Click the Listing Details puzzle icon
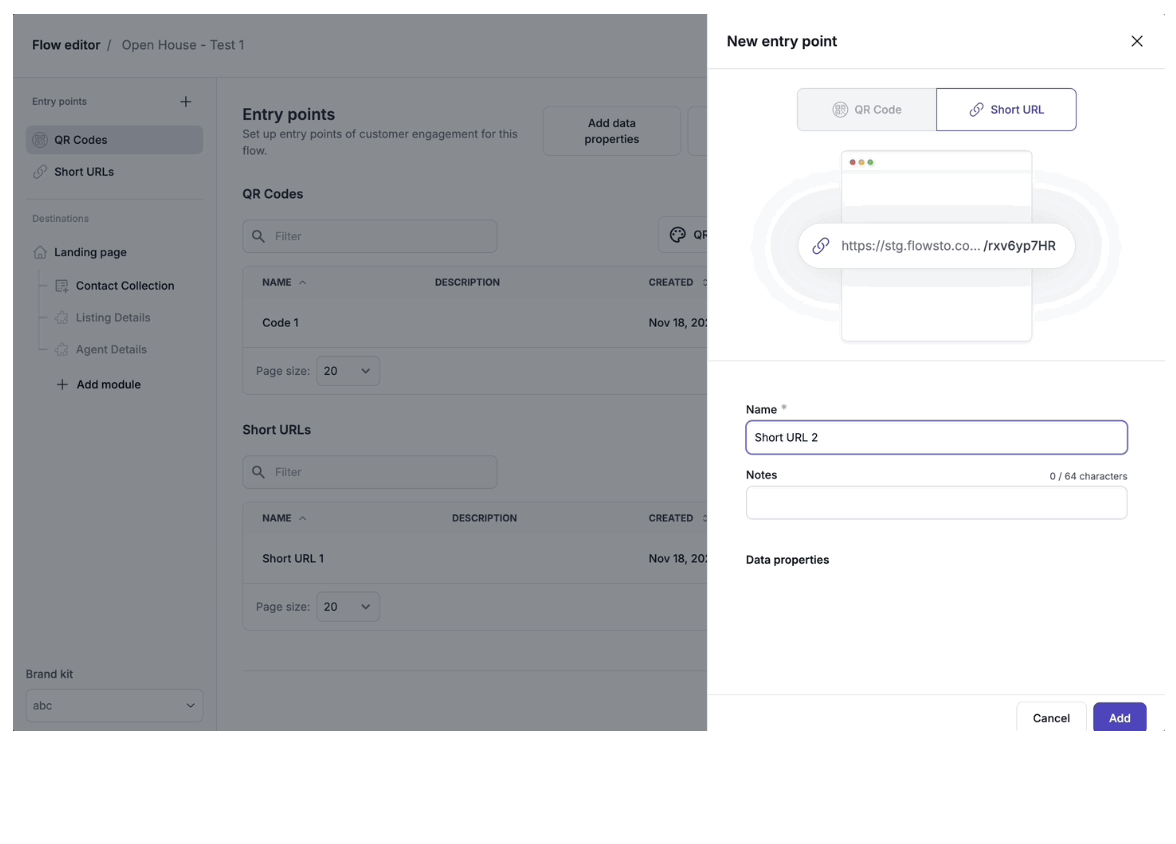Viewport: 1176px width, 844px height. [x=62, y=317]
